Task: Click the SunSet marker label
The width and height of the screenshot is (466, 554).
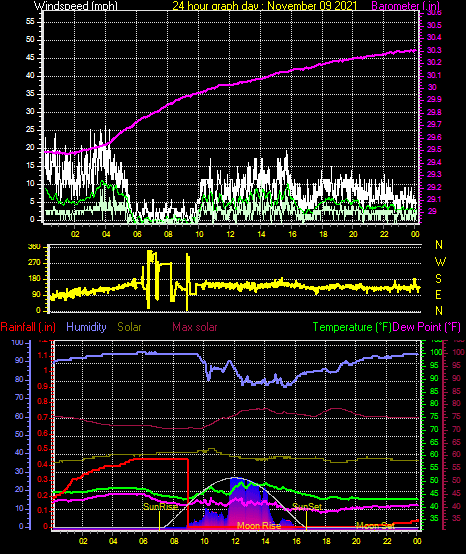Action: [307, 507]
